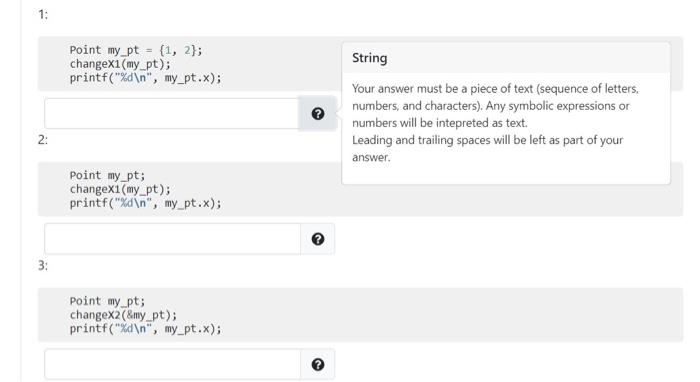This screenshot has width=700, height=382.
Task: Click "Point my_pt;" in the third code block
Action: click(x=107, y=301)
